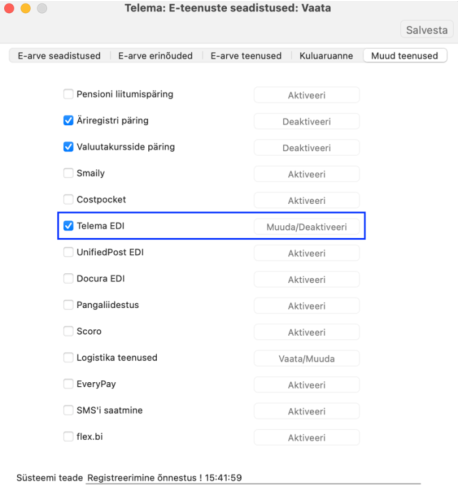Click Deaktiveeri for Äriregistri päring
Viewport: 458px width, 495px height.
coord(307,121)
